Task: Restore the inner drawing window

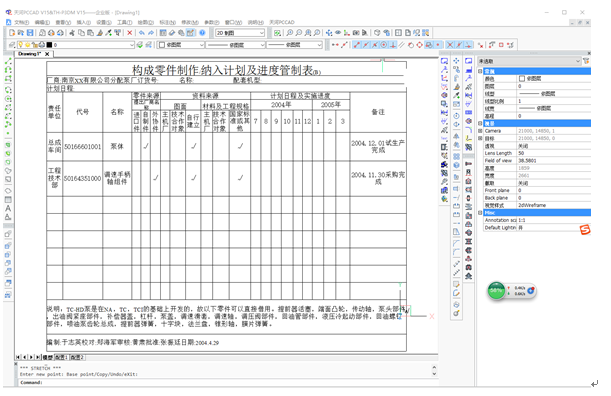Action: (x=580, y=23)
